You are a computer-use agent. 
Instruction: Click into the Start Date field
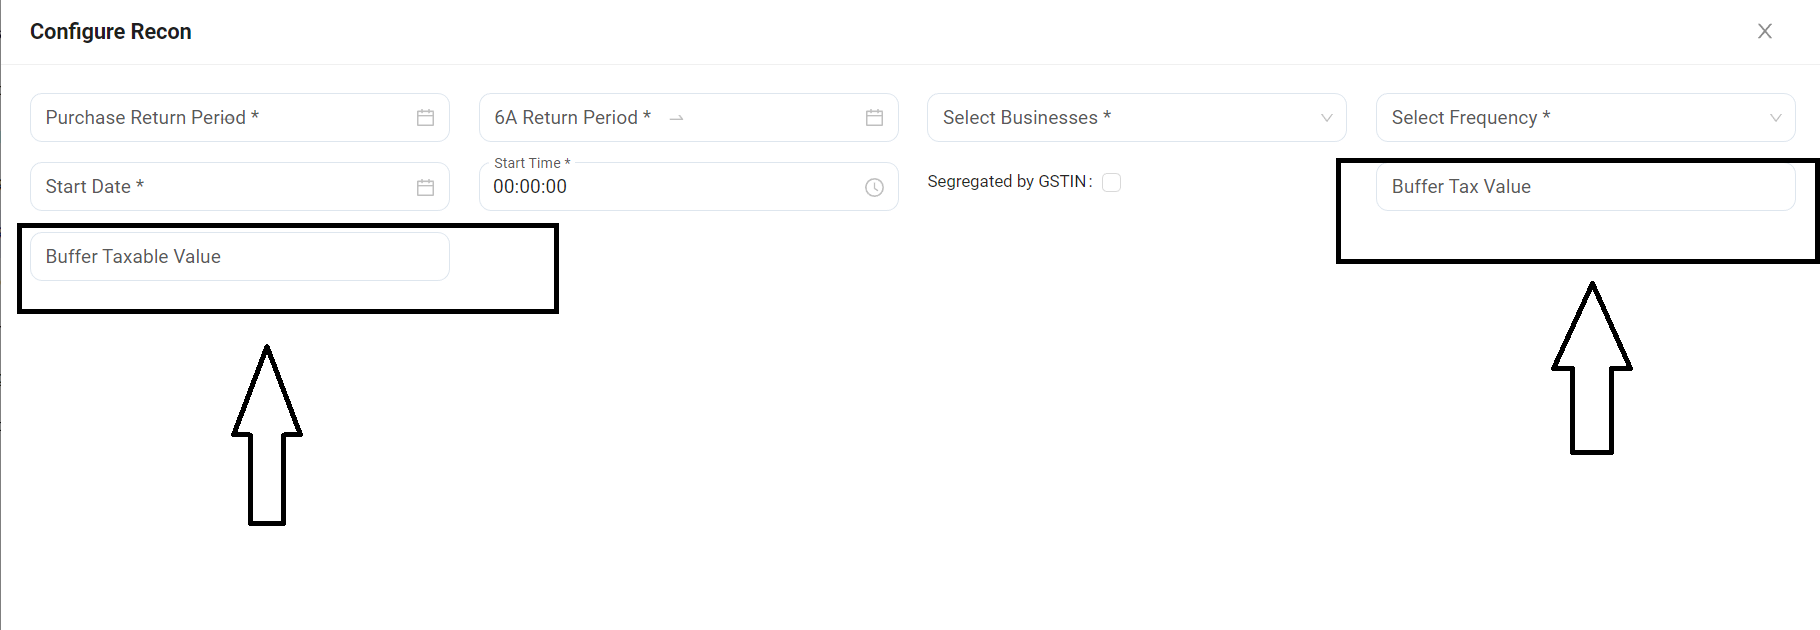click(220, 187)
